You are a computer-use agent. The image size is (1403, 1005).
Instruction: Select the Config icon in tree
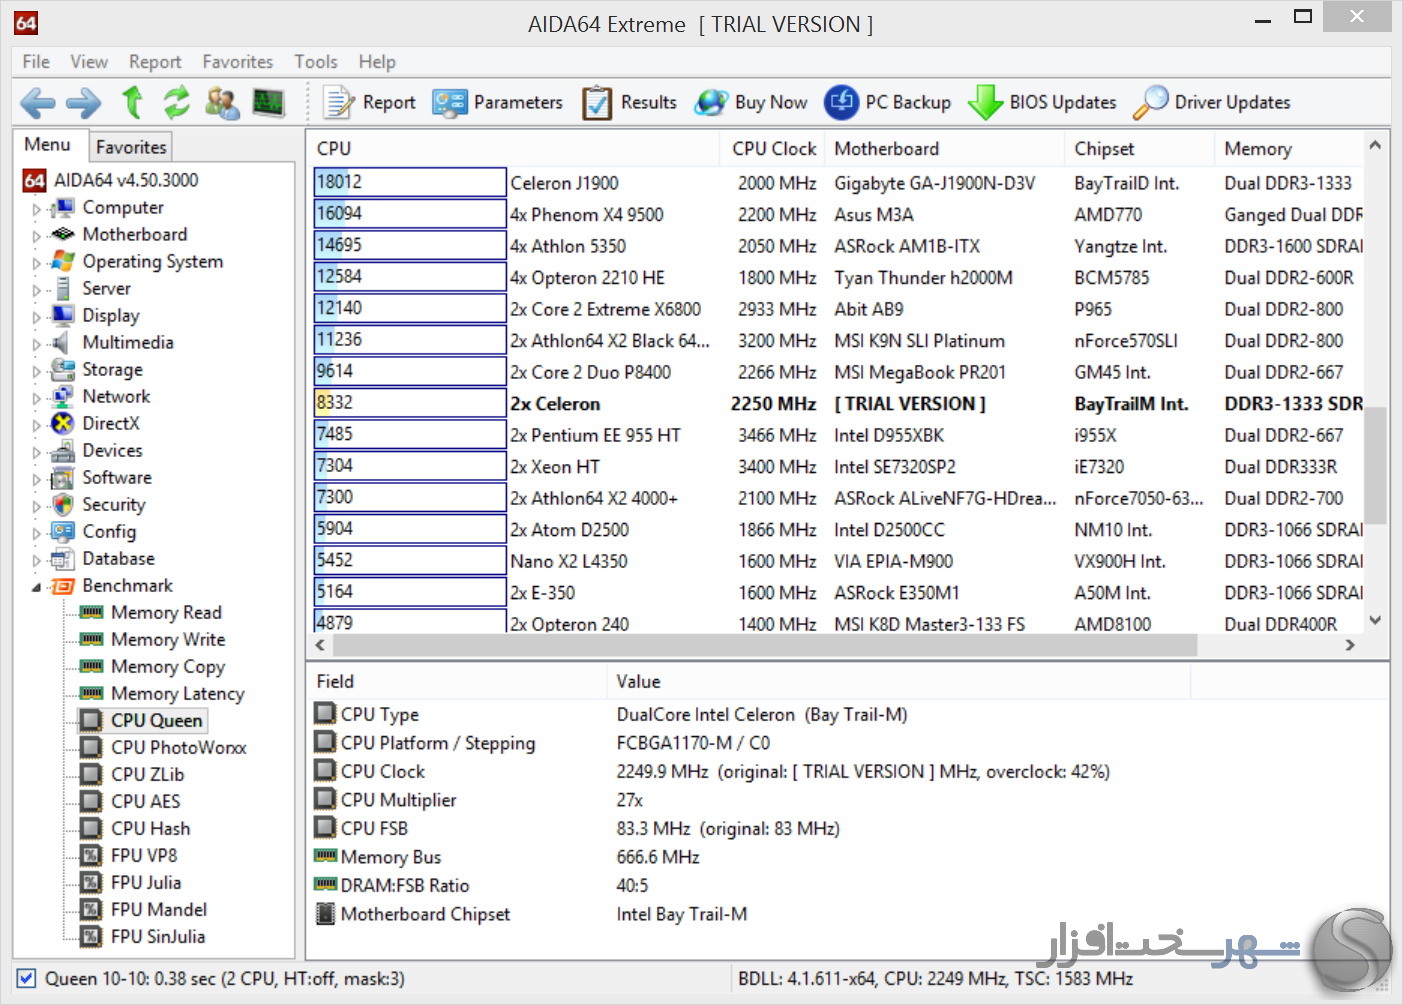tap(63, 531)
